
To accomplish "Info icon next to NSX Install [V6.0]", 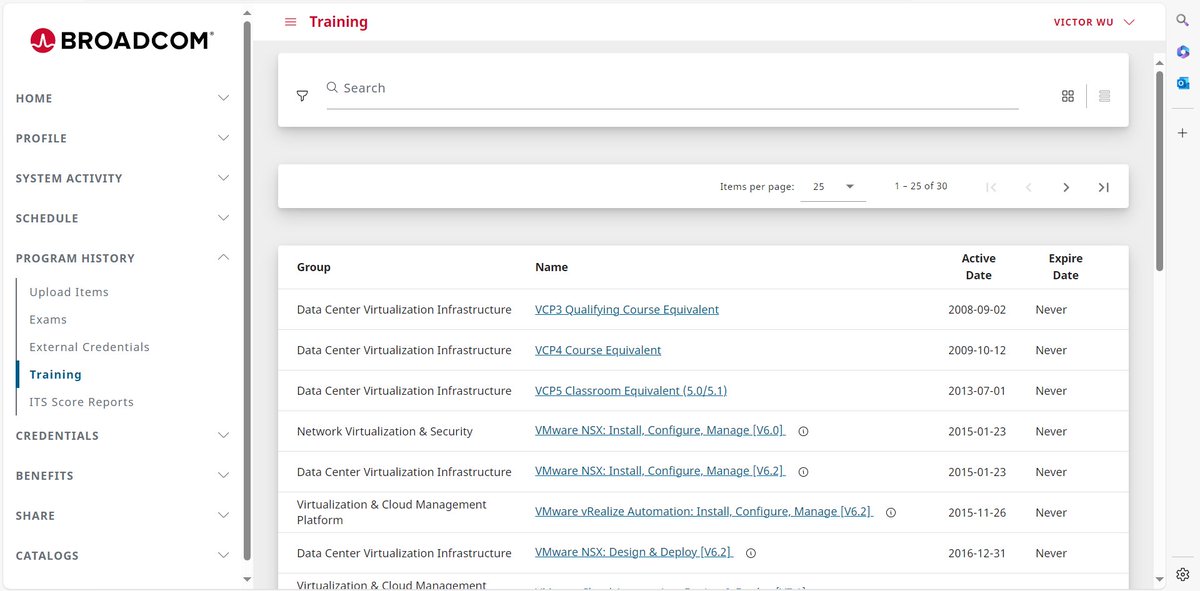I will (x=803, y=432).
